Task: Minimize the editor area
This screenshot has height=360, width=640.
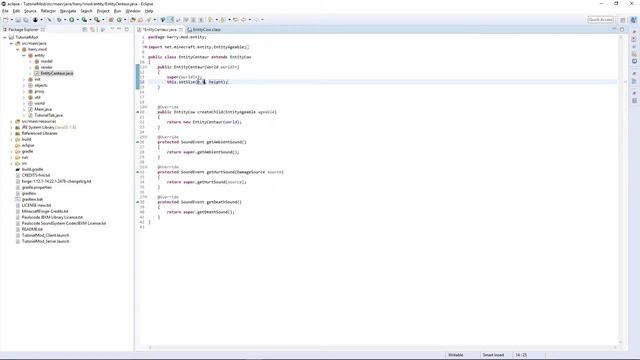Action: tap(614, 29)
